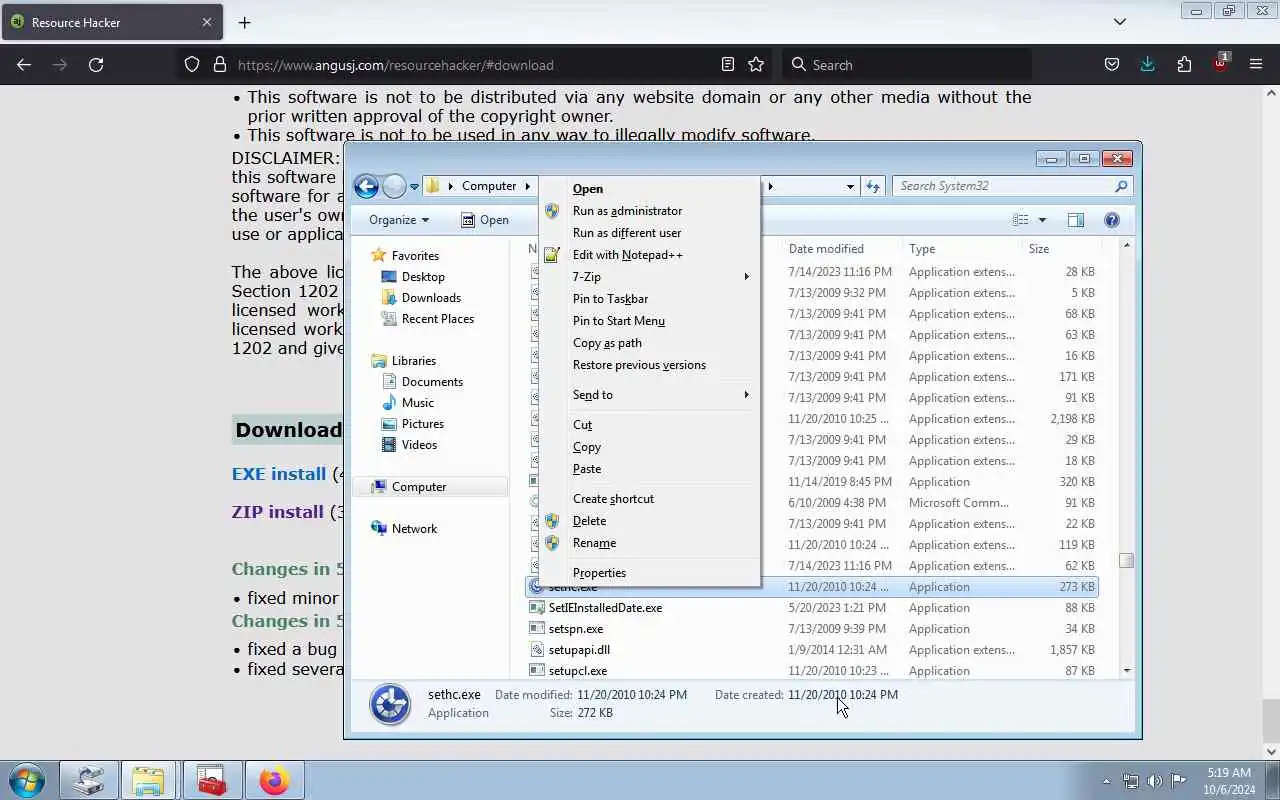Click Firefox back arrow button
1280x800 pixels.
[24, 64]
